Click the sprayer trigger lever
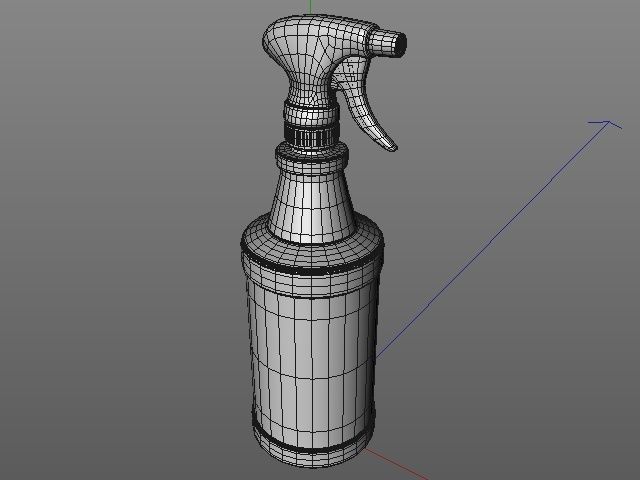The height and width of the screenshot is (480, 640). click(364, 106)
